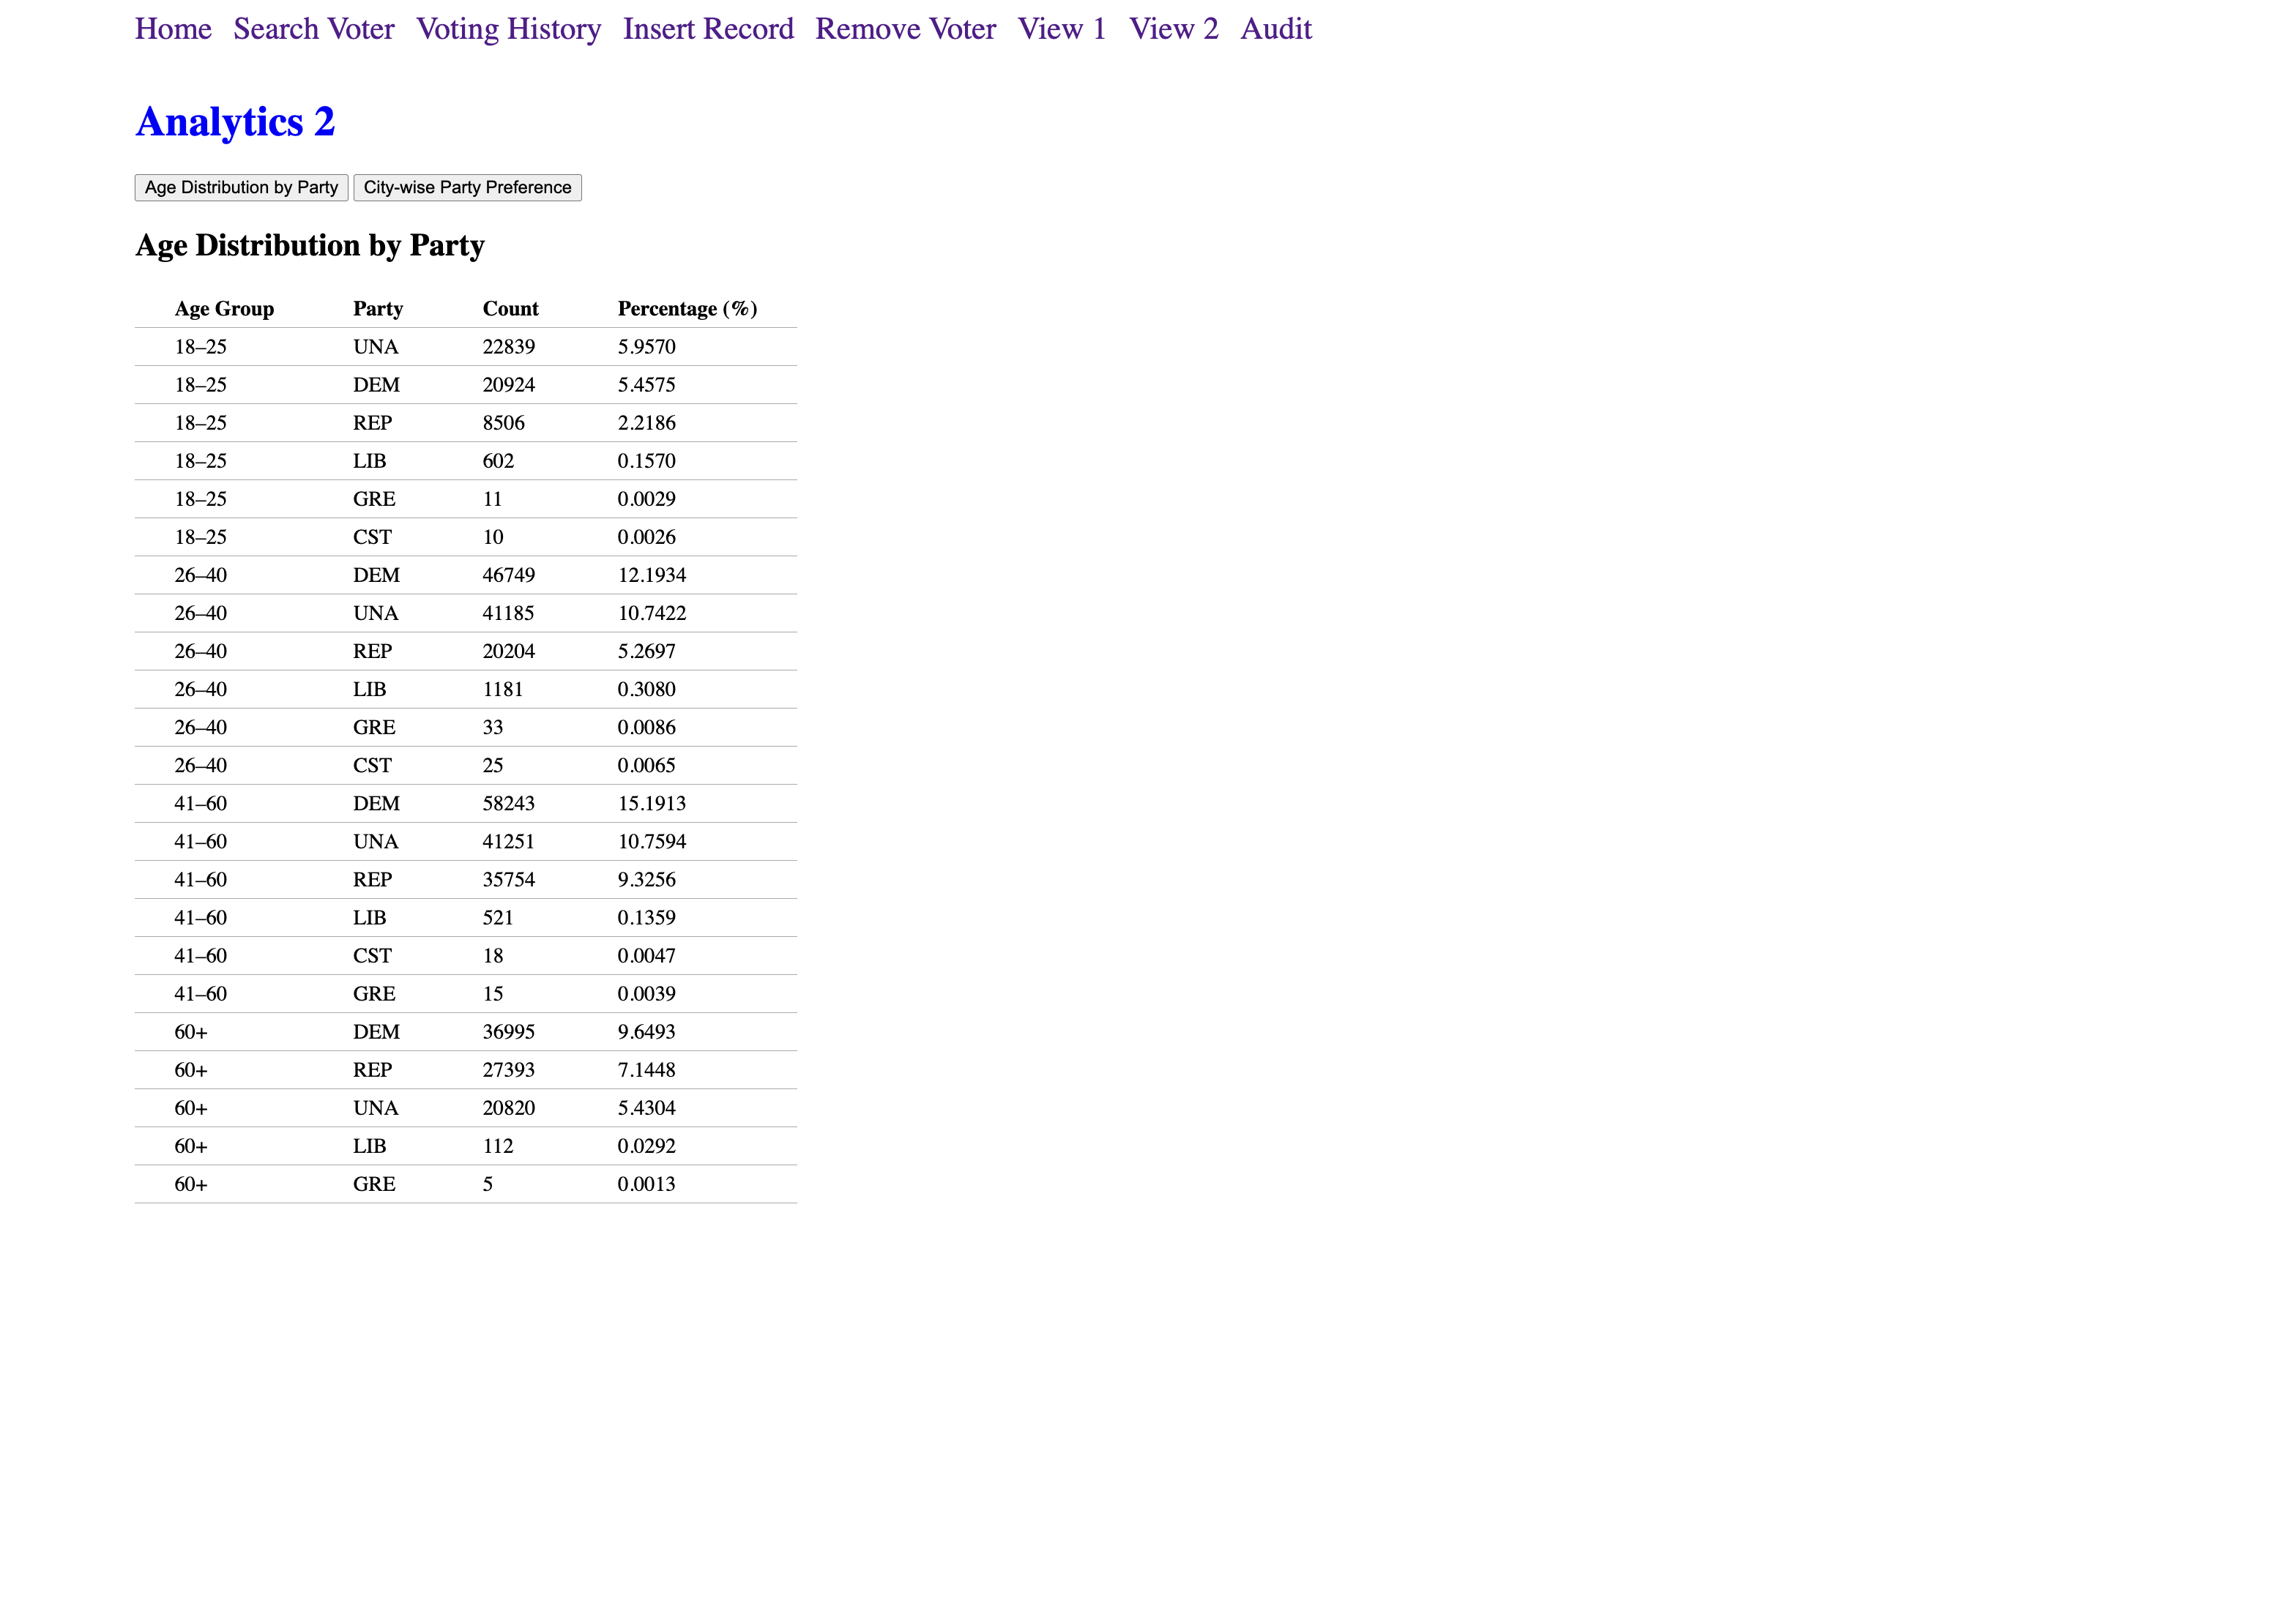
Task: Click percentage 15.1913
Action: (652, 802)
